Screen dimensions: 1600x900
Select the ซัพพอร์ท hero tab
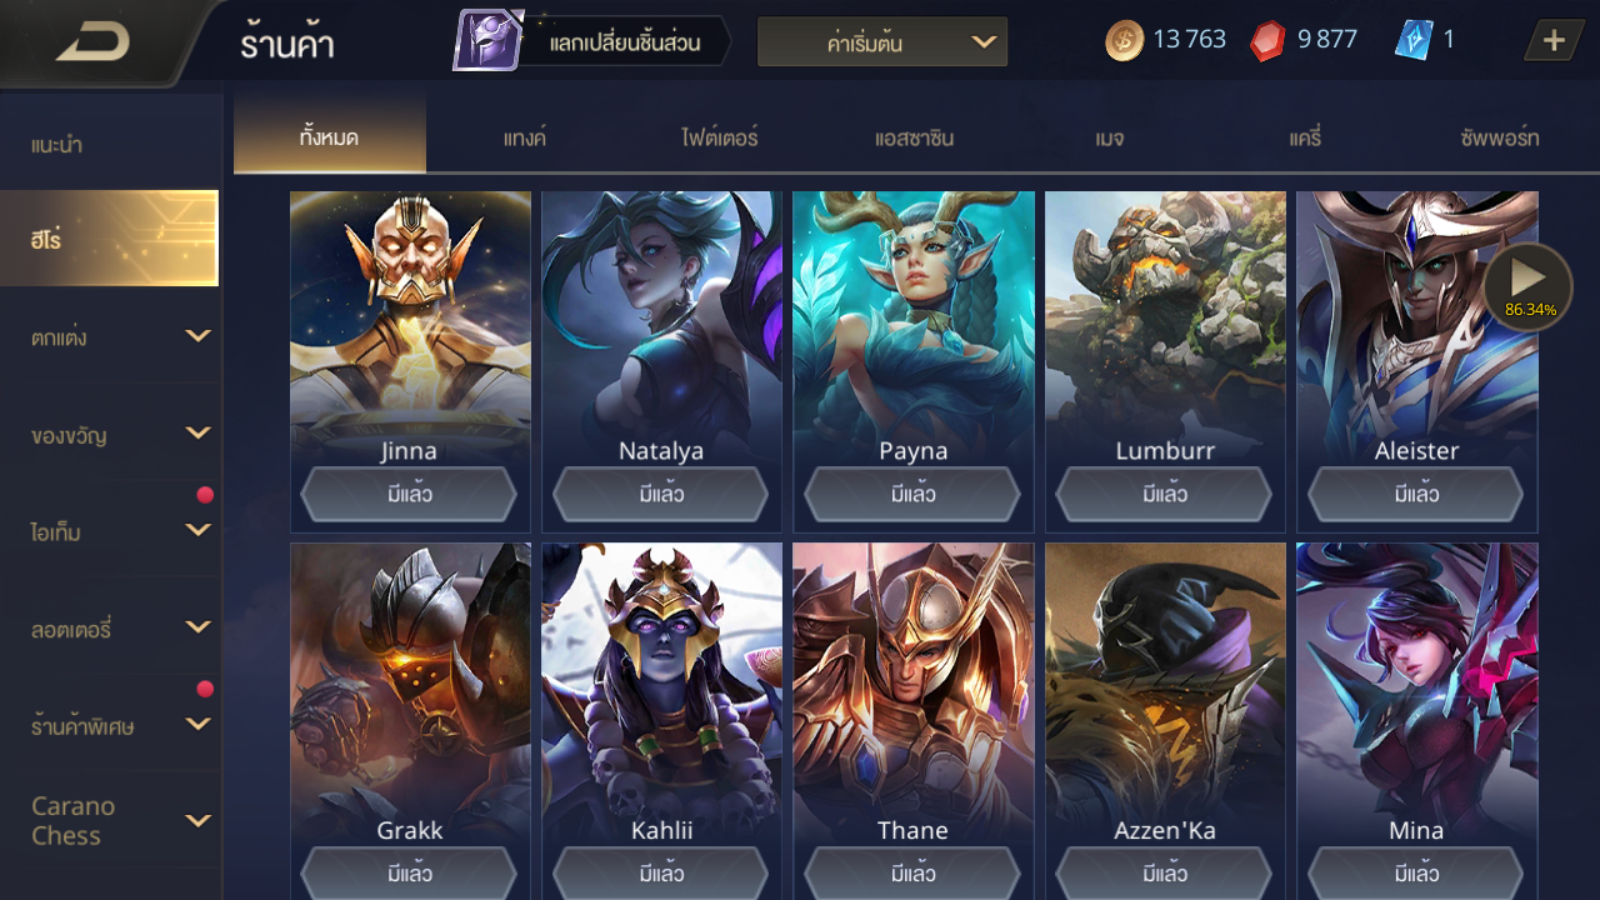1498,137
